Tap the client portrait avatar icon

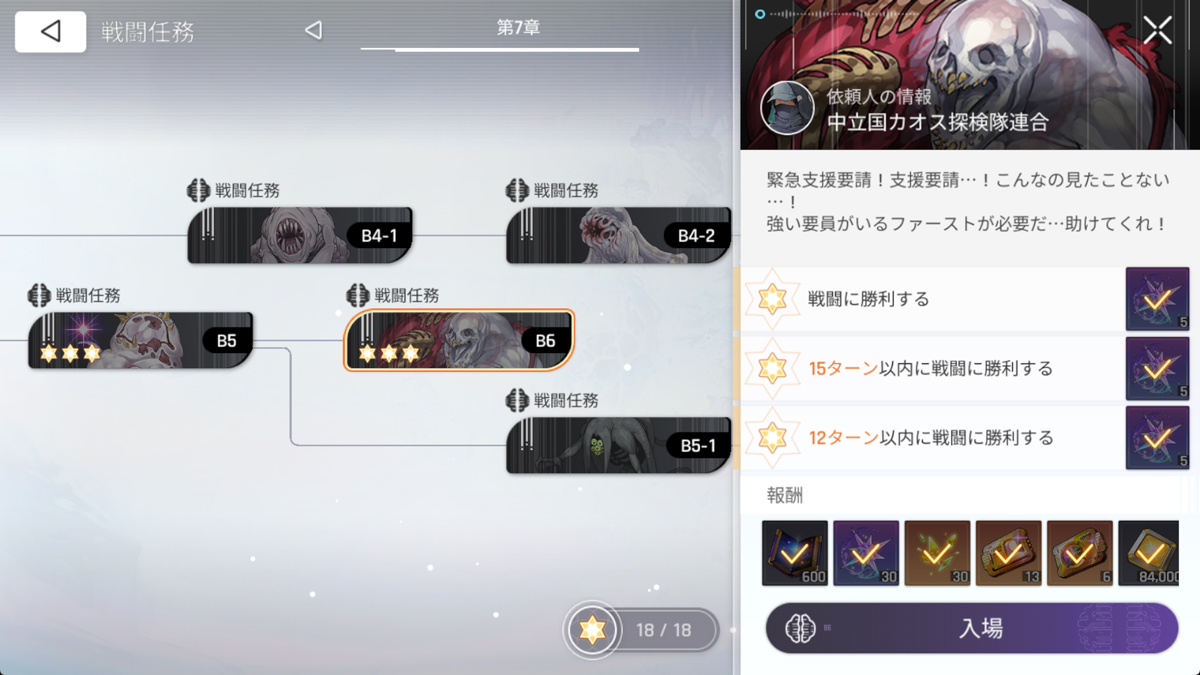[787, 108]
